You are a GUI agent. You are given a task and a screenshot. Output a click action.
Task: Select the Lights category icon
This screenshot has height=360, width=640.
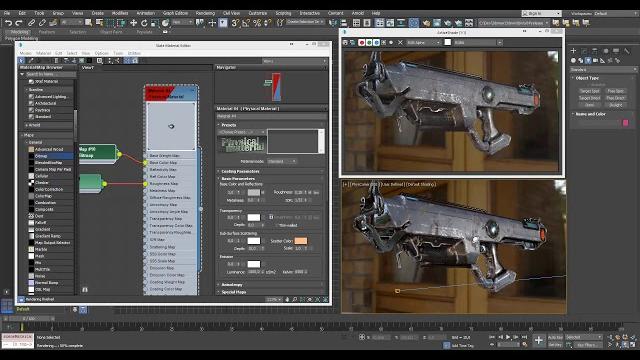click(x=588, y=60)
